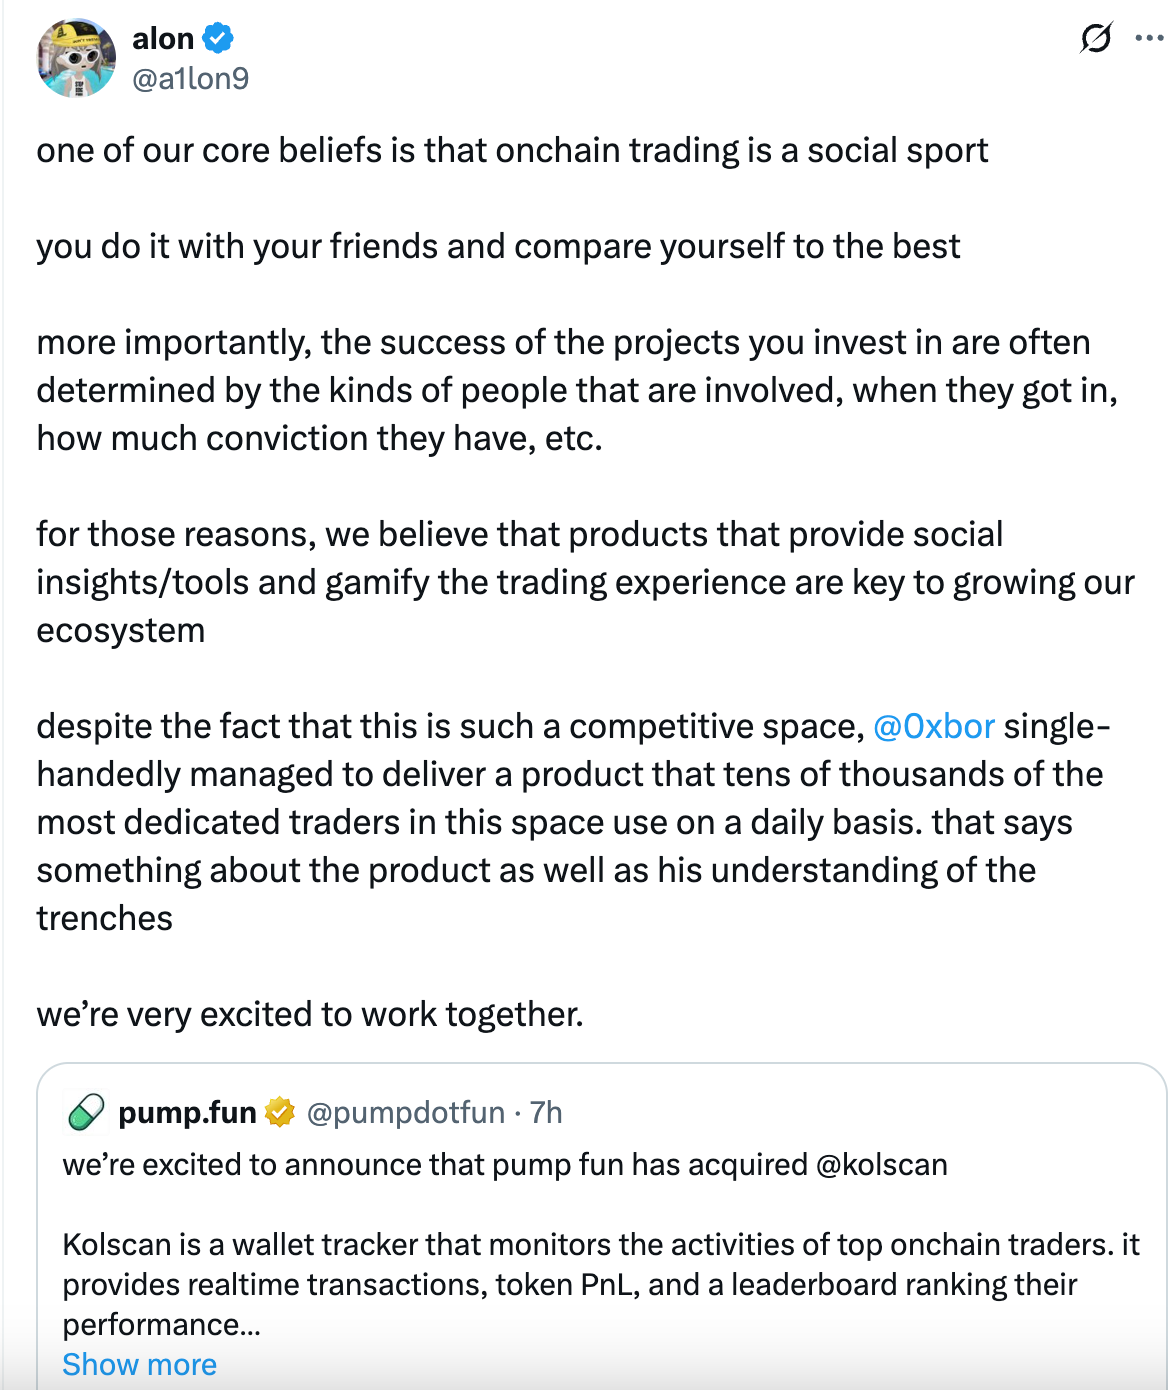Click the "more importantly" paragraph text
The image size is (1168, 1390).
(576, 390)
